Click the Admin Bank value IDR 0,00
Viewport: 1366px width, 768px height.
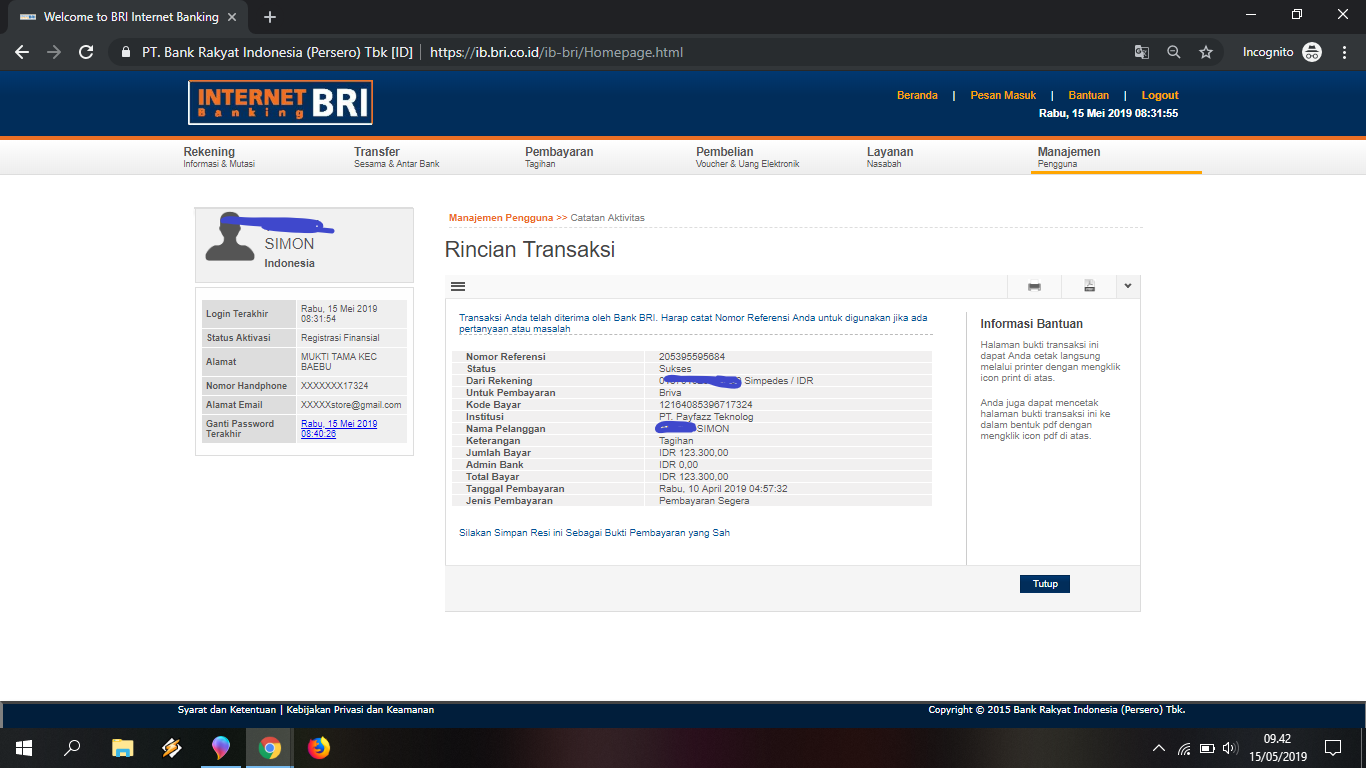(679, 465)
